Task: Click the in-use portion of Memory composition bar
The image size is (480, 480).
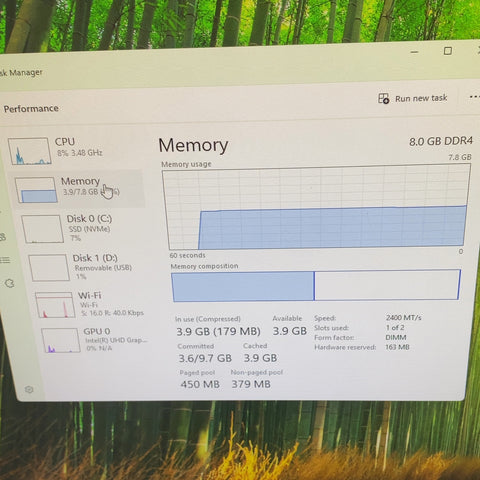Action: pyautogui.click(x=243, y=286)
